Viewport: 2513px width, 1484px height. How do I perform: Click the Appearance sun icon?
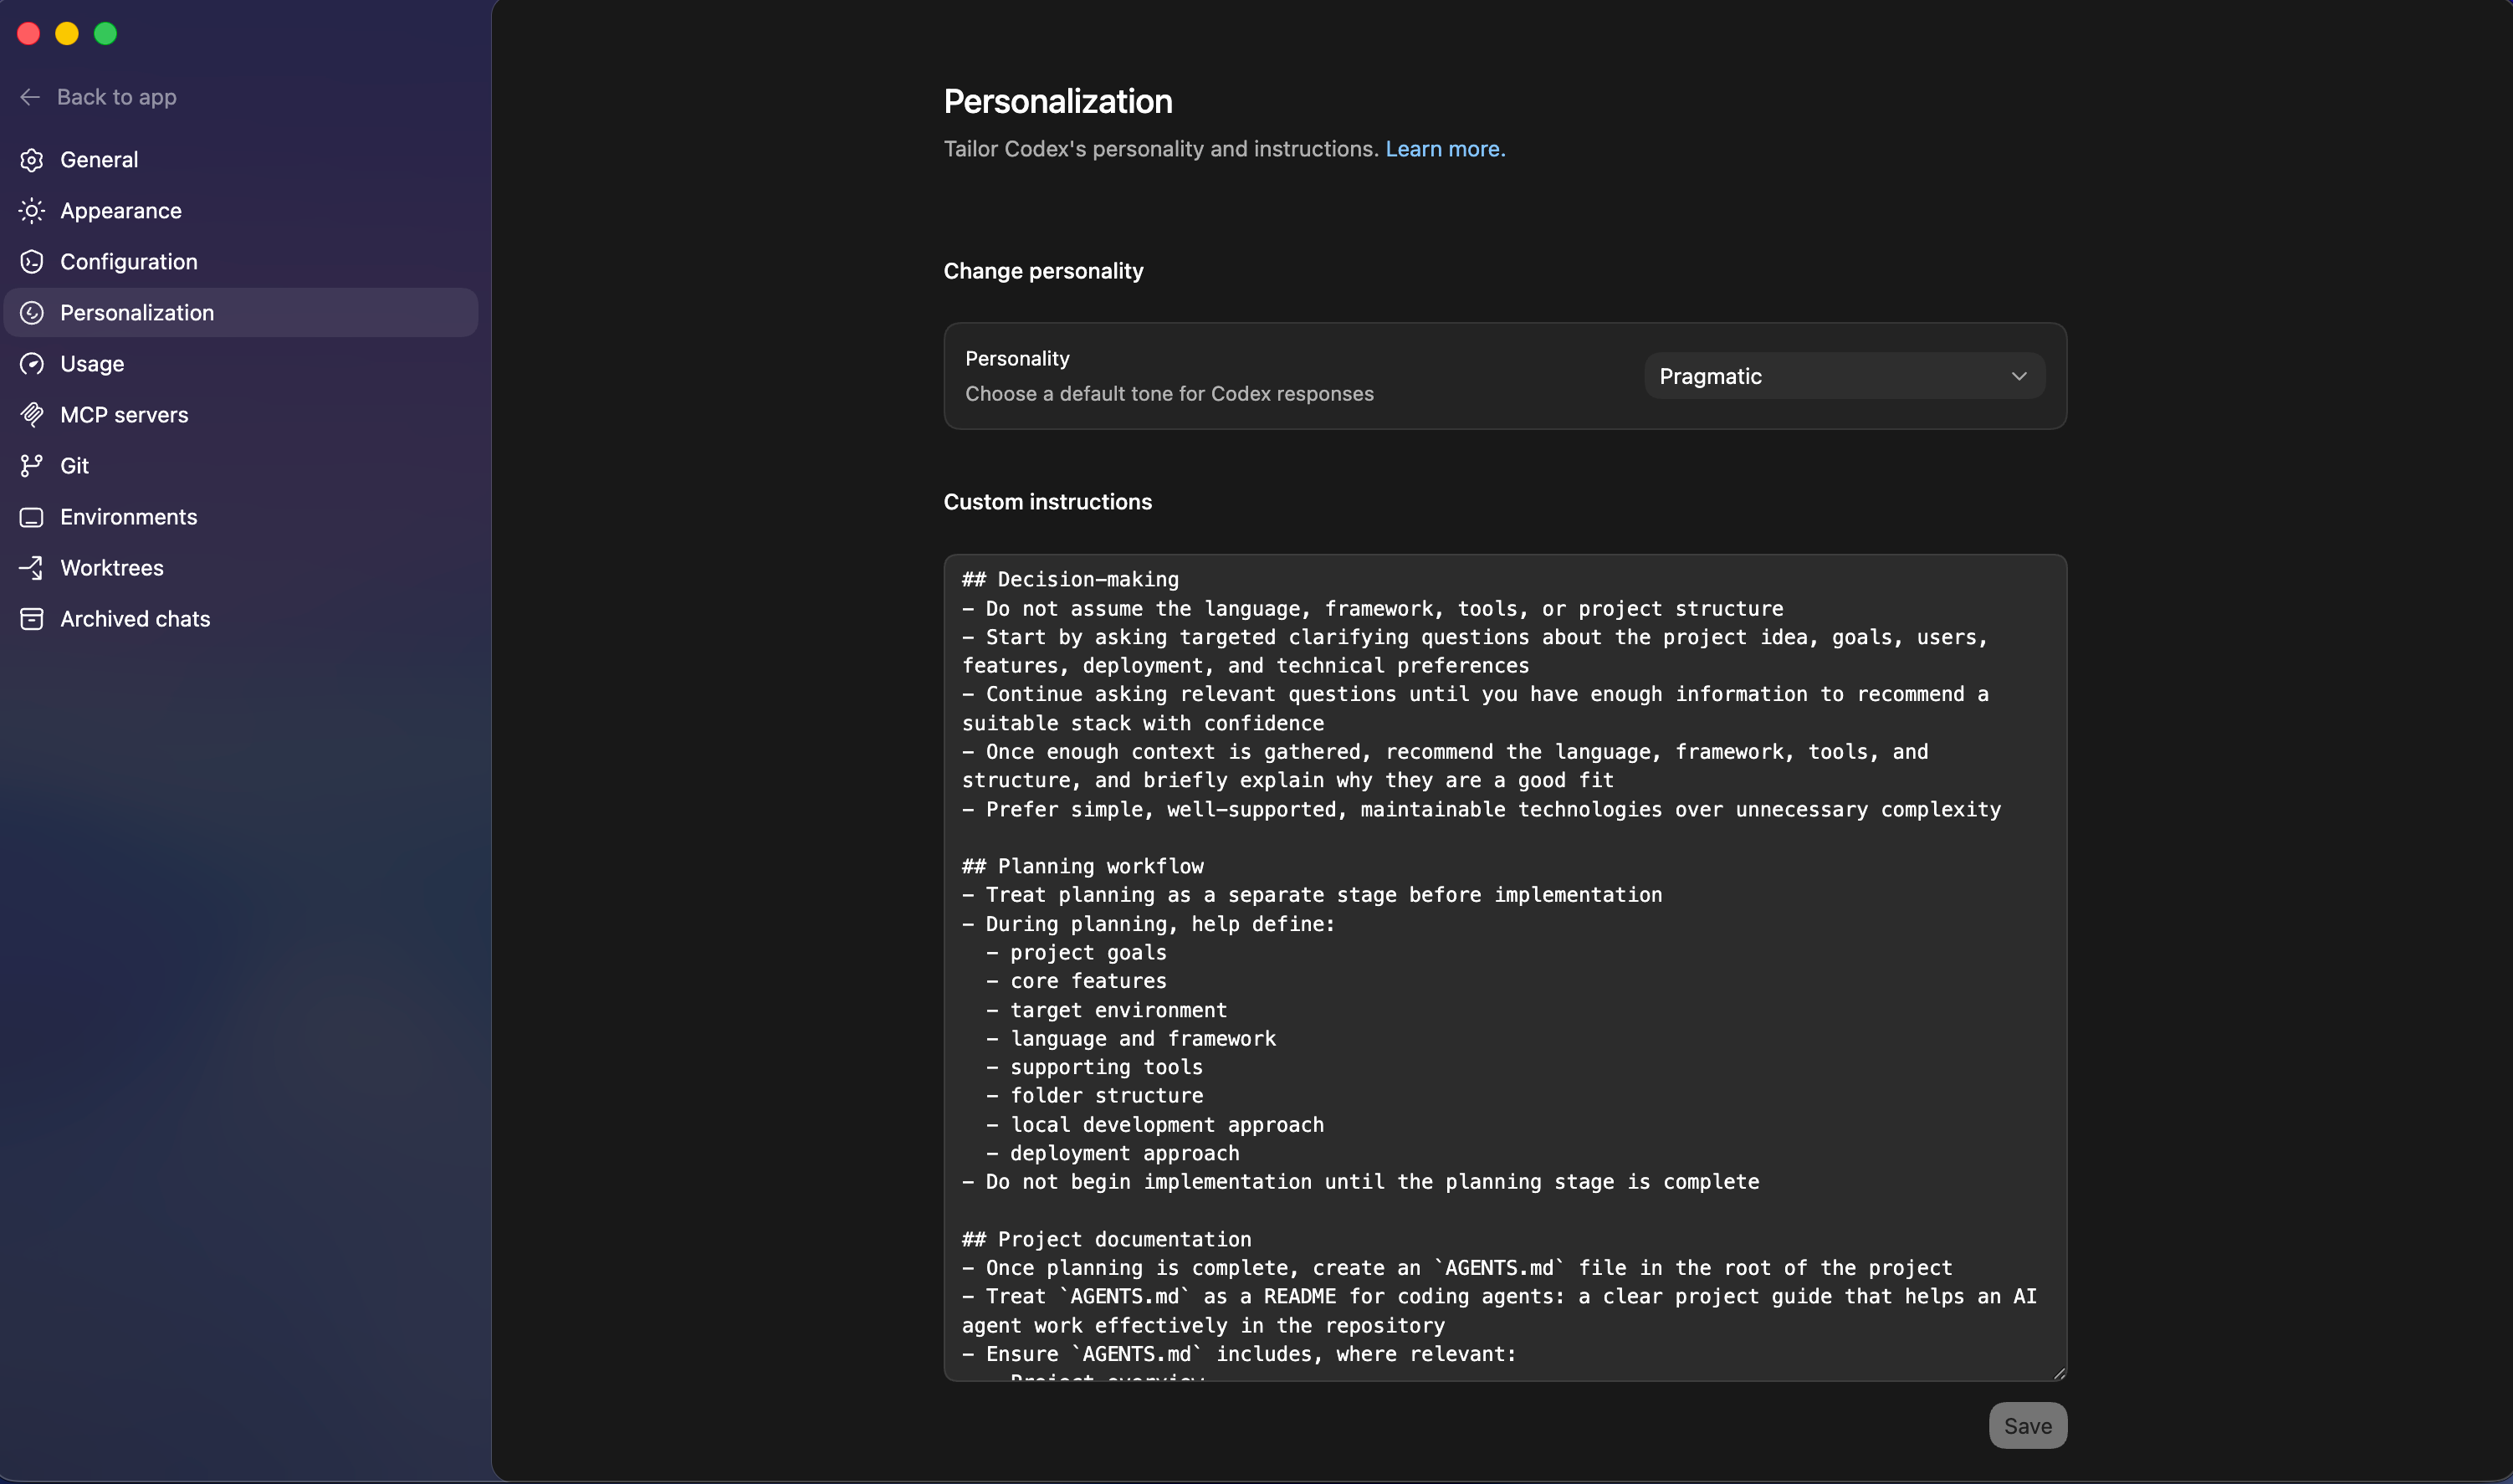coord(32,211)
